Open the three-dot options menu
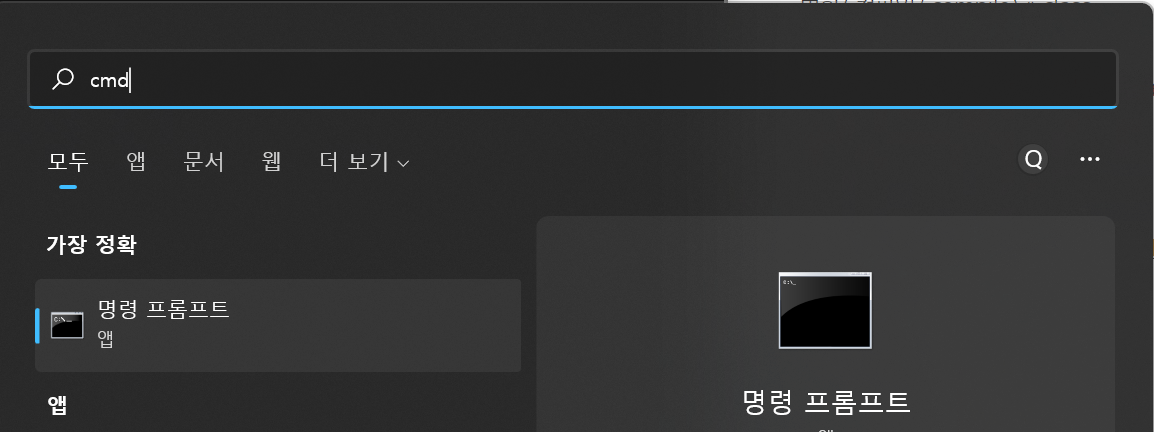Screen dimensions: 1154x432 click(1089, 160)
